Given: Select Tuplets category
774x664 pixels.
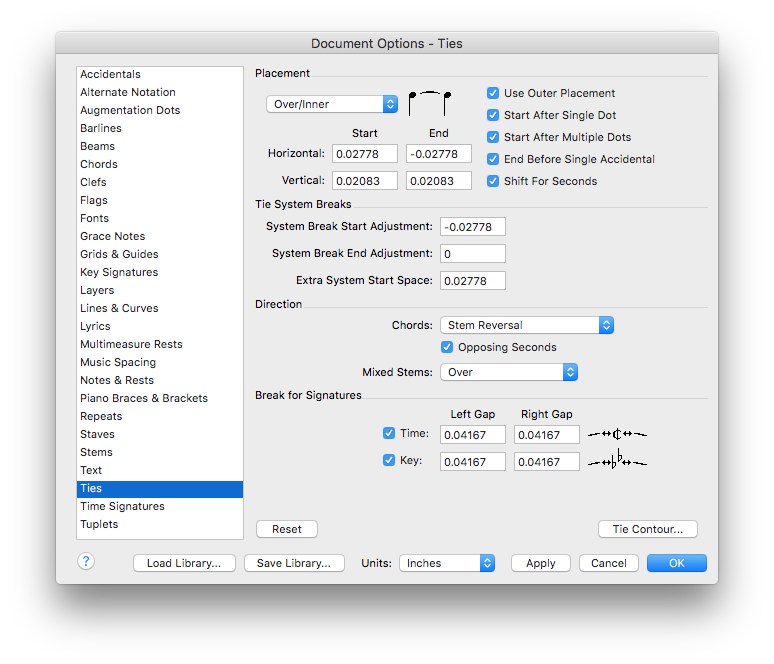Looking at the screenshot, I should click(160, 525).
